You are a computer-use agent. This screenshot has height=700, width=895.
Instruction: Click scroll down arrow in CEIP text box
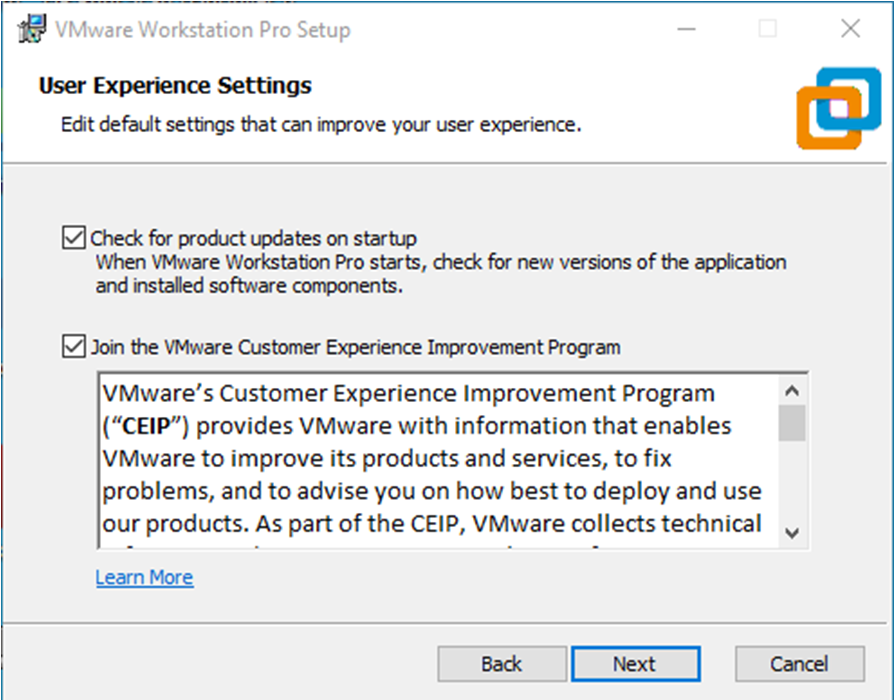pyautogui.click(x=792, y=533)
